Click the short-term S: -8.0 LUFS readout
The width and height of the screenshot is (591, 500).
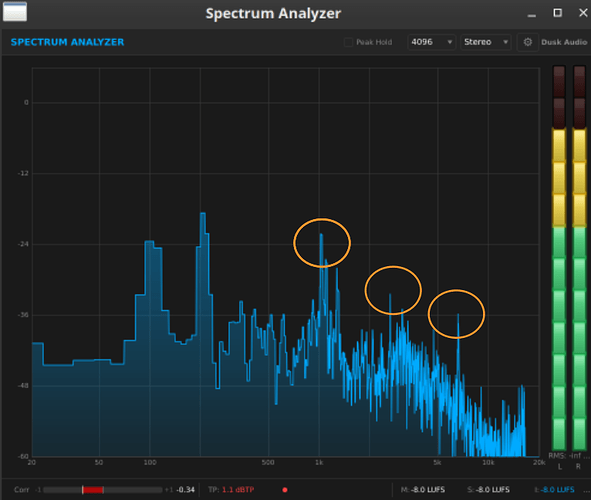[488, 490]
